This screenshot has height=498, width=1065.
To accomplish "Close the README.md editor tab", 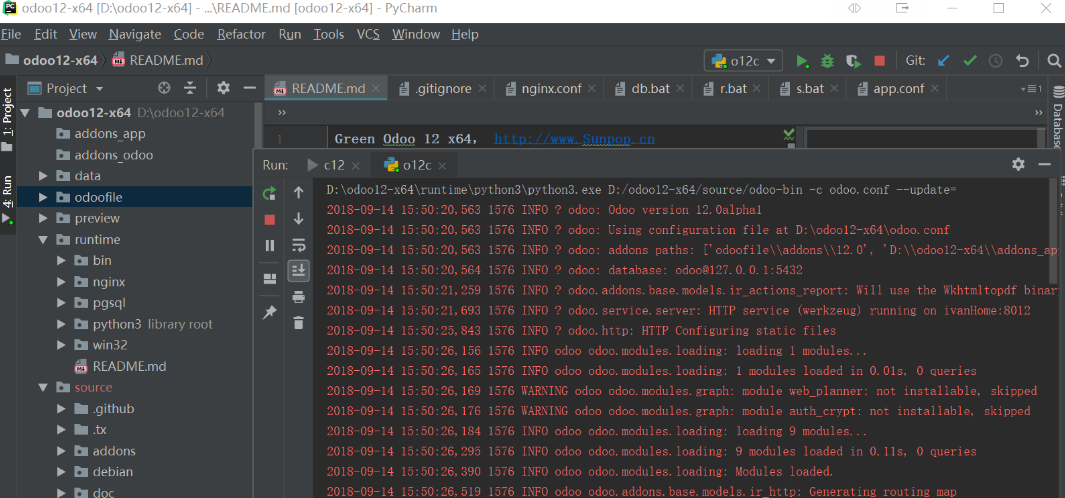I will (x=376, y=88).
